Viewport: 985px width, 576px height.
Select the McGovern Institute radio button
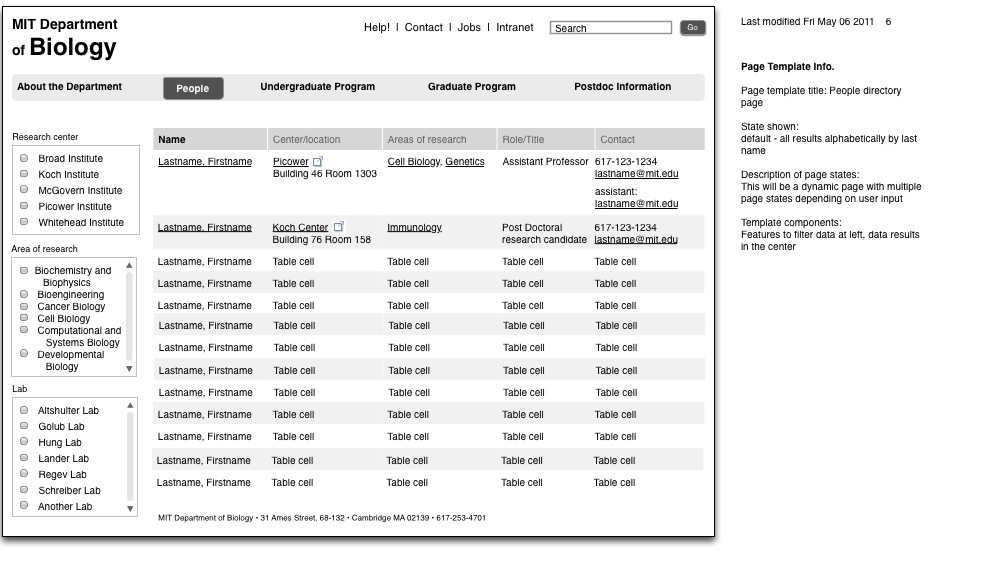point(24,189)
